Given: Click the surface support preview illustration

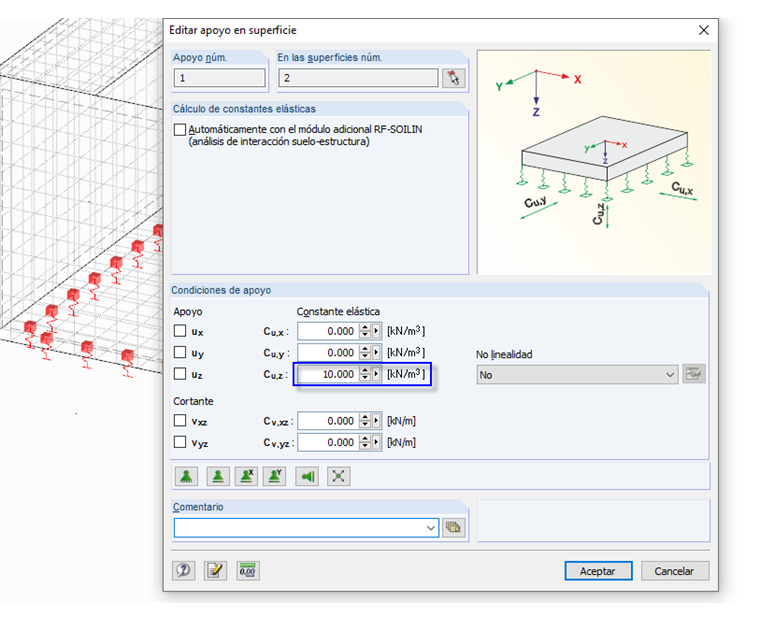Looking at the screenshot, I should 594,162.
